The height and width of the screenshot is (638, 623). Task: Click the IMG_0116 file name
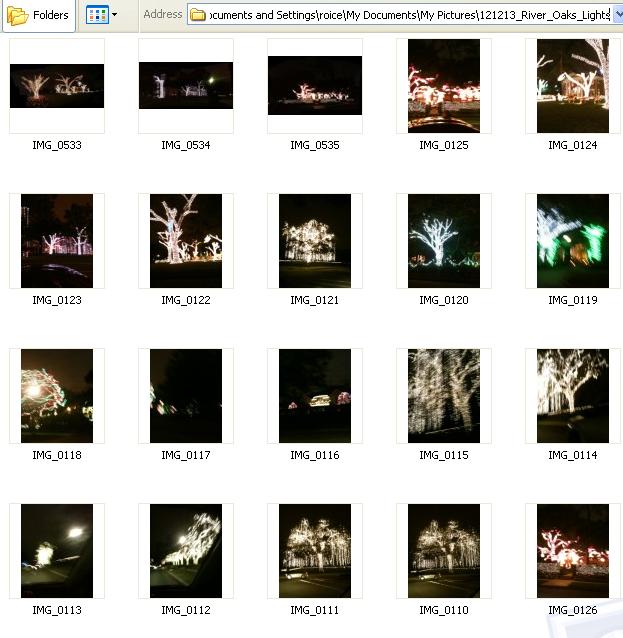tap(315, 455)
